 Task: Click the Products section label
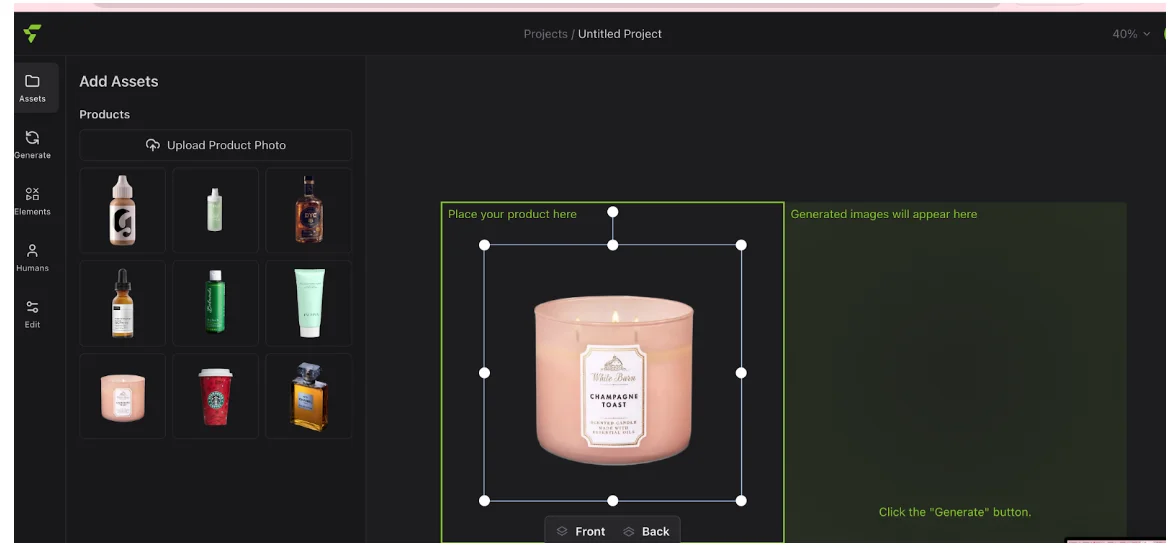pos(105,114)
